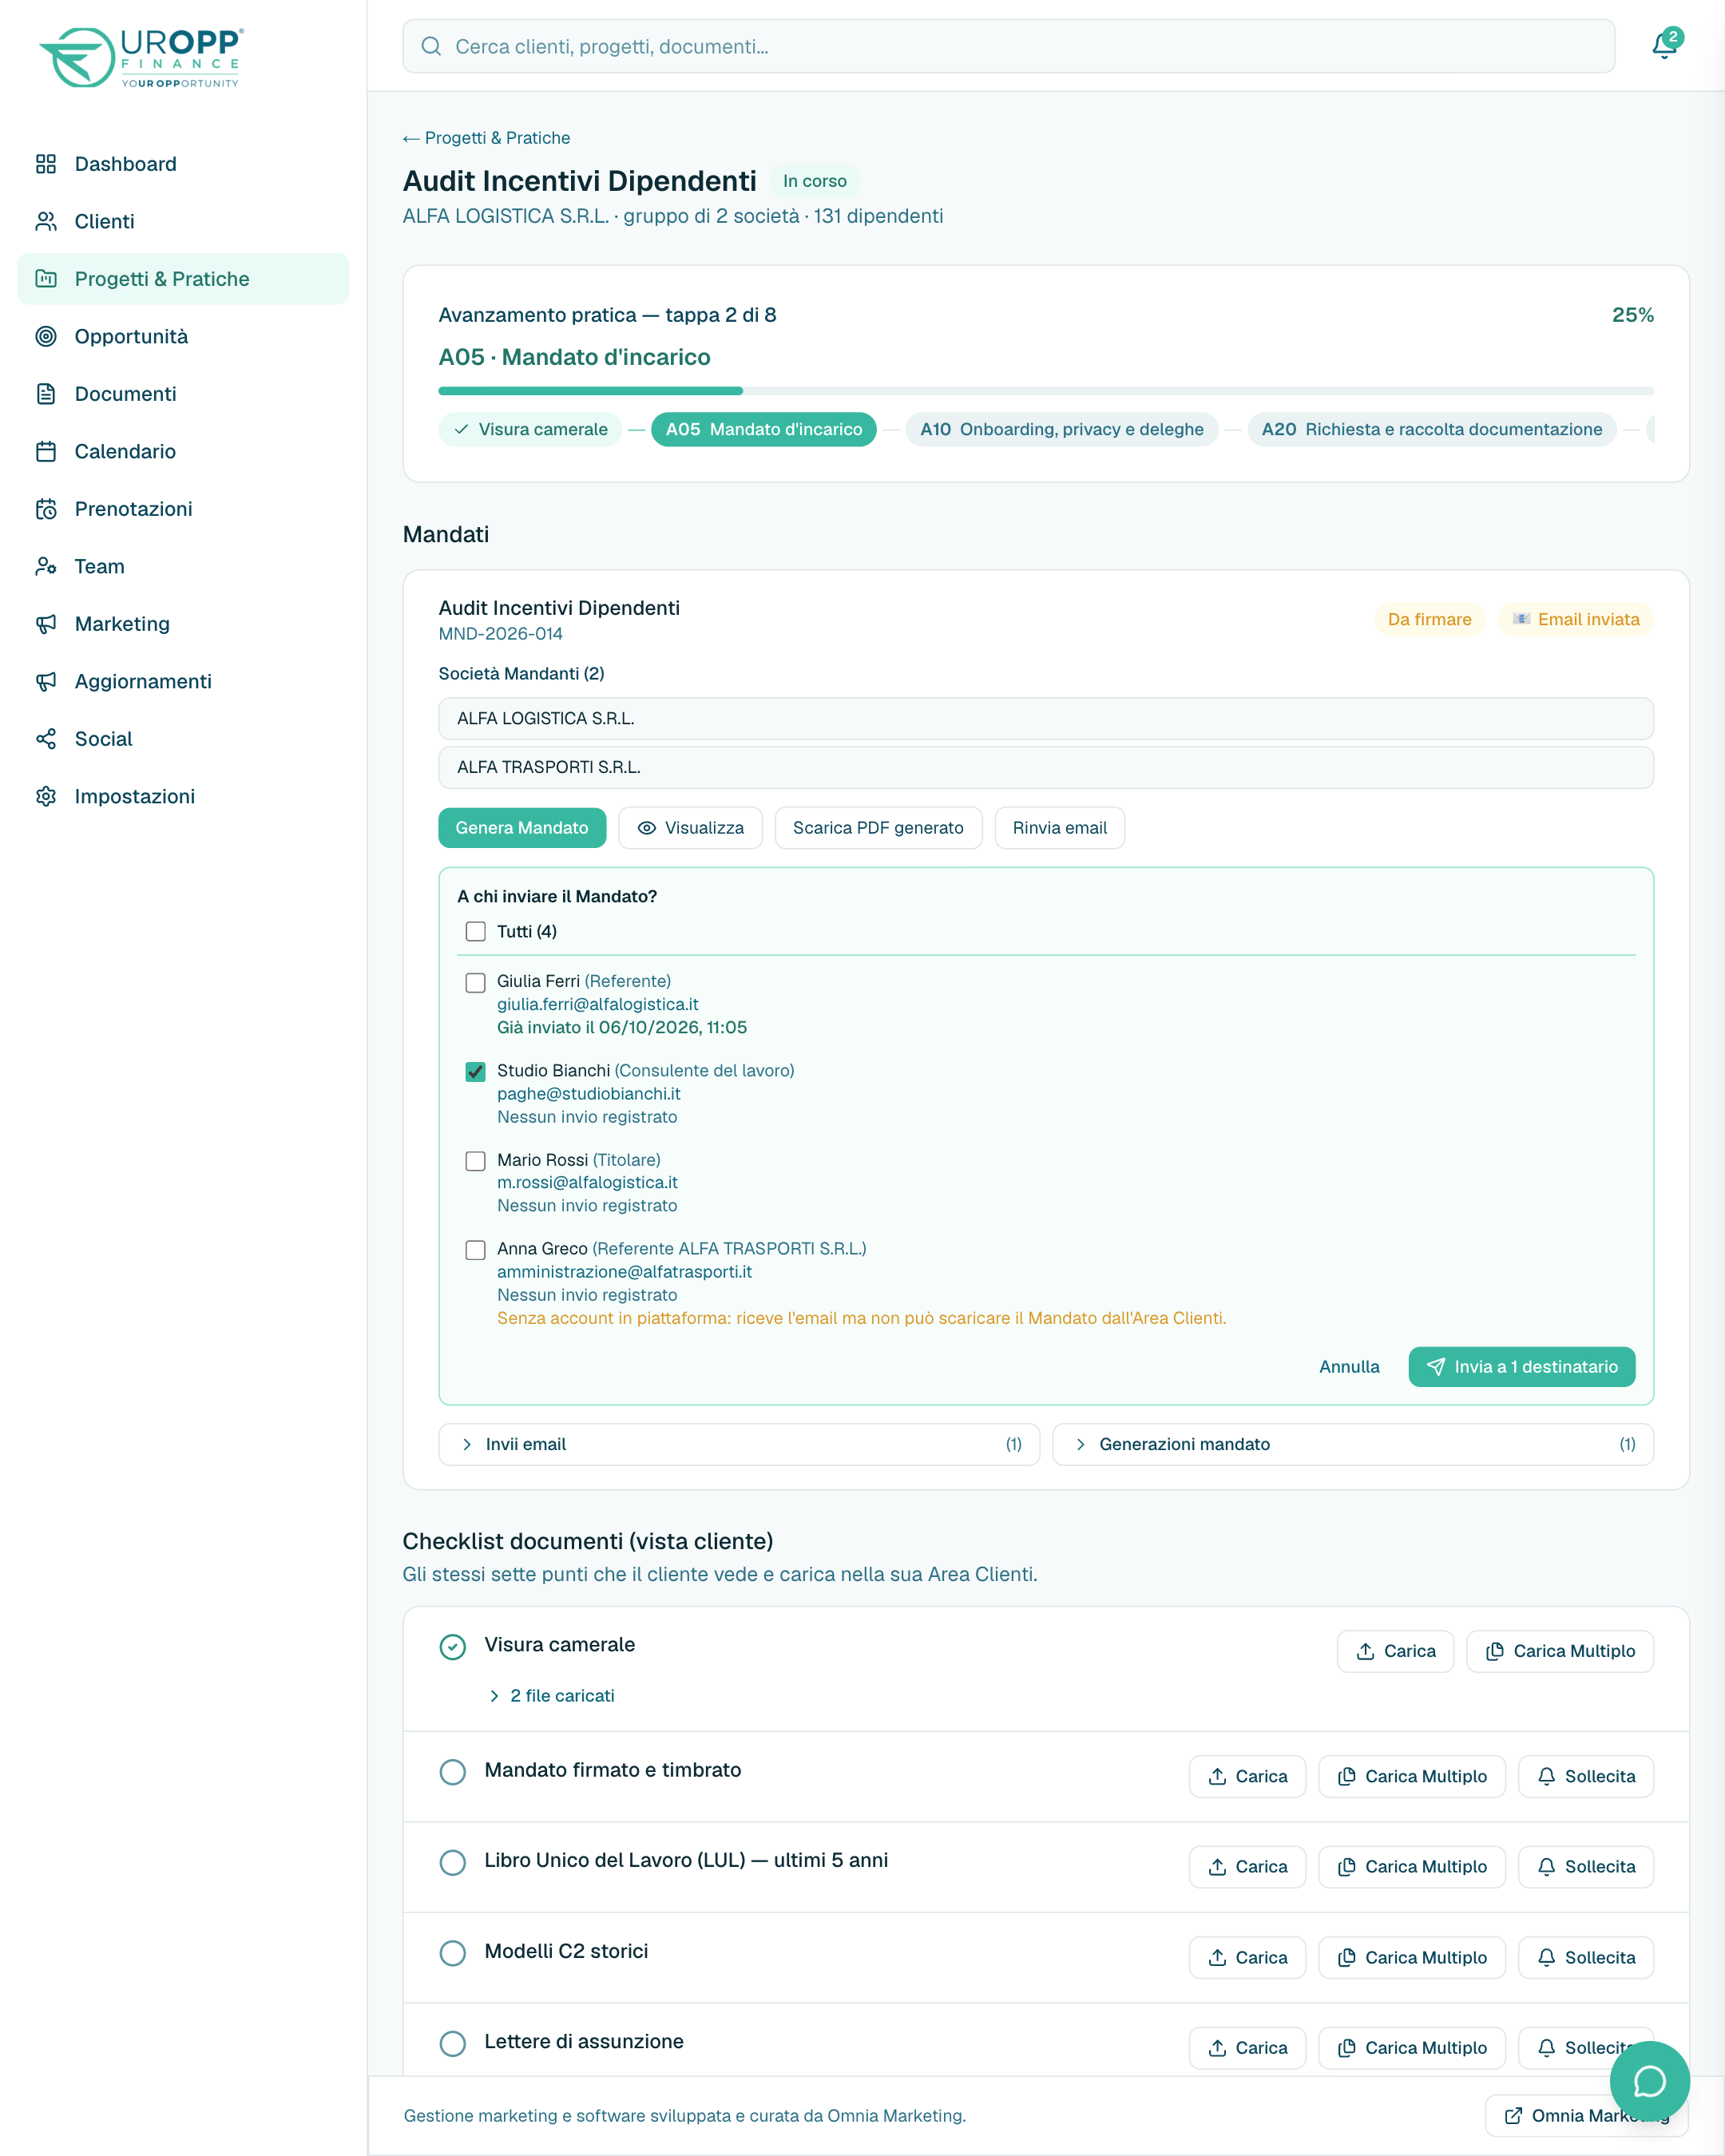Click Genera Mandato button
The height and width of the screenshot is (2156, 1725).
pos(522,828)
